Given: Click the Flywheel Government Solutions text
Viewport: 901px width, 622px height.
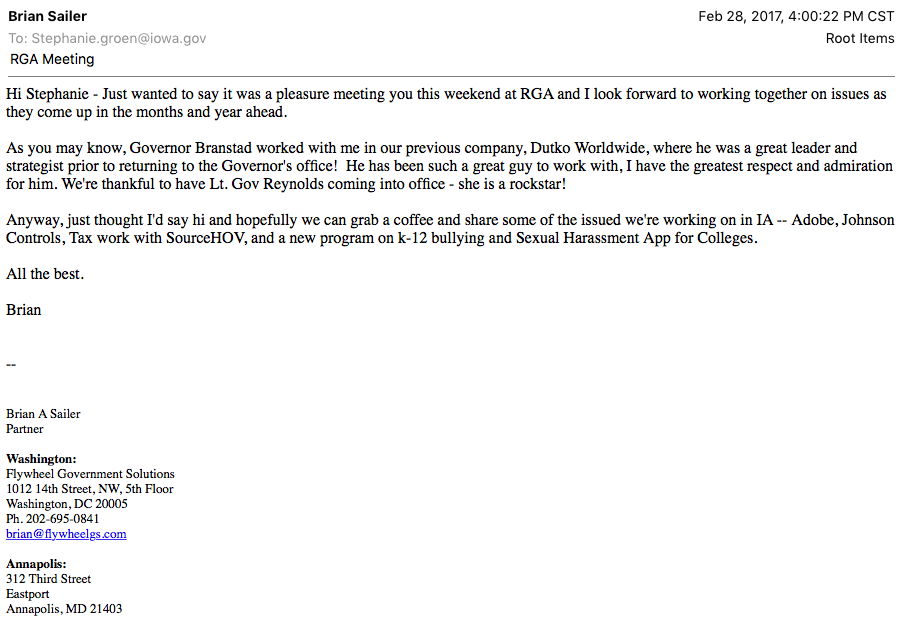Looking at the screenshot, I should [x=90, y=474].
